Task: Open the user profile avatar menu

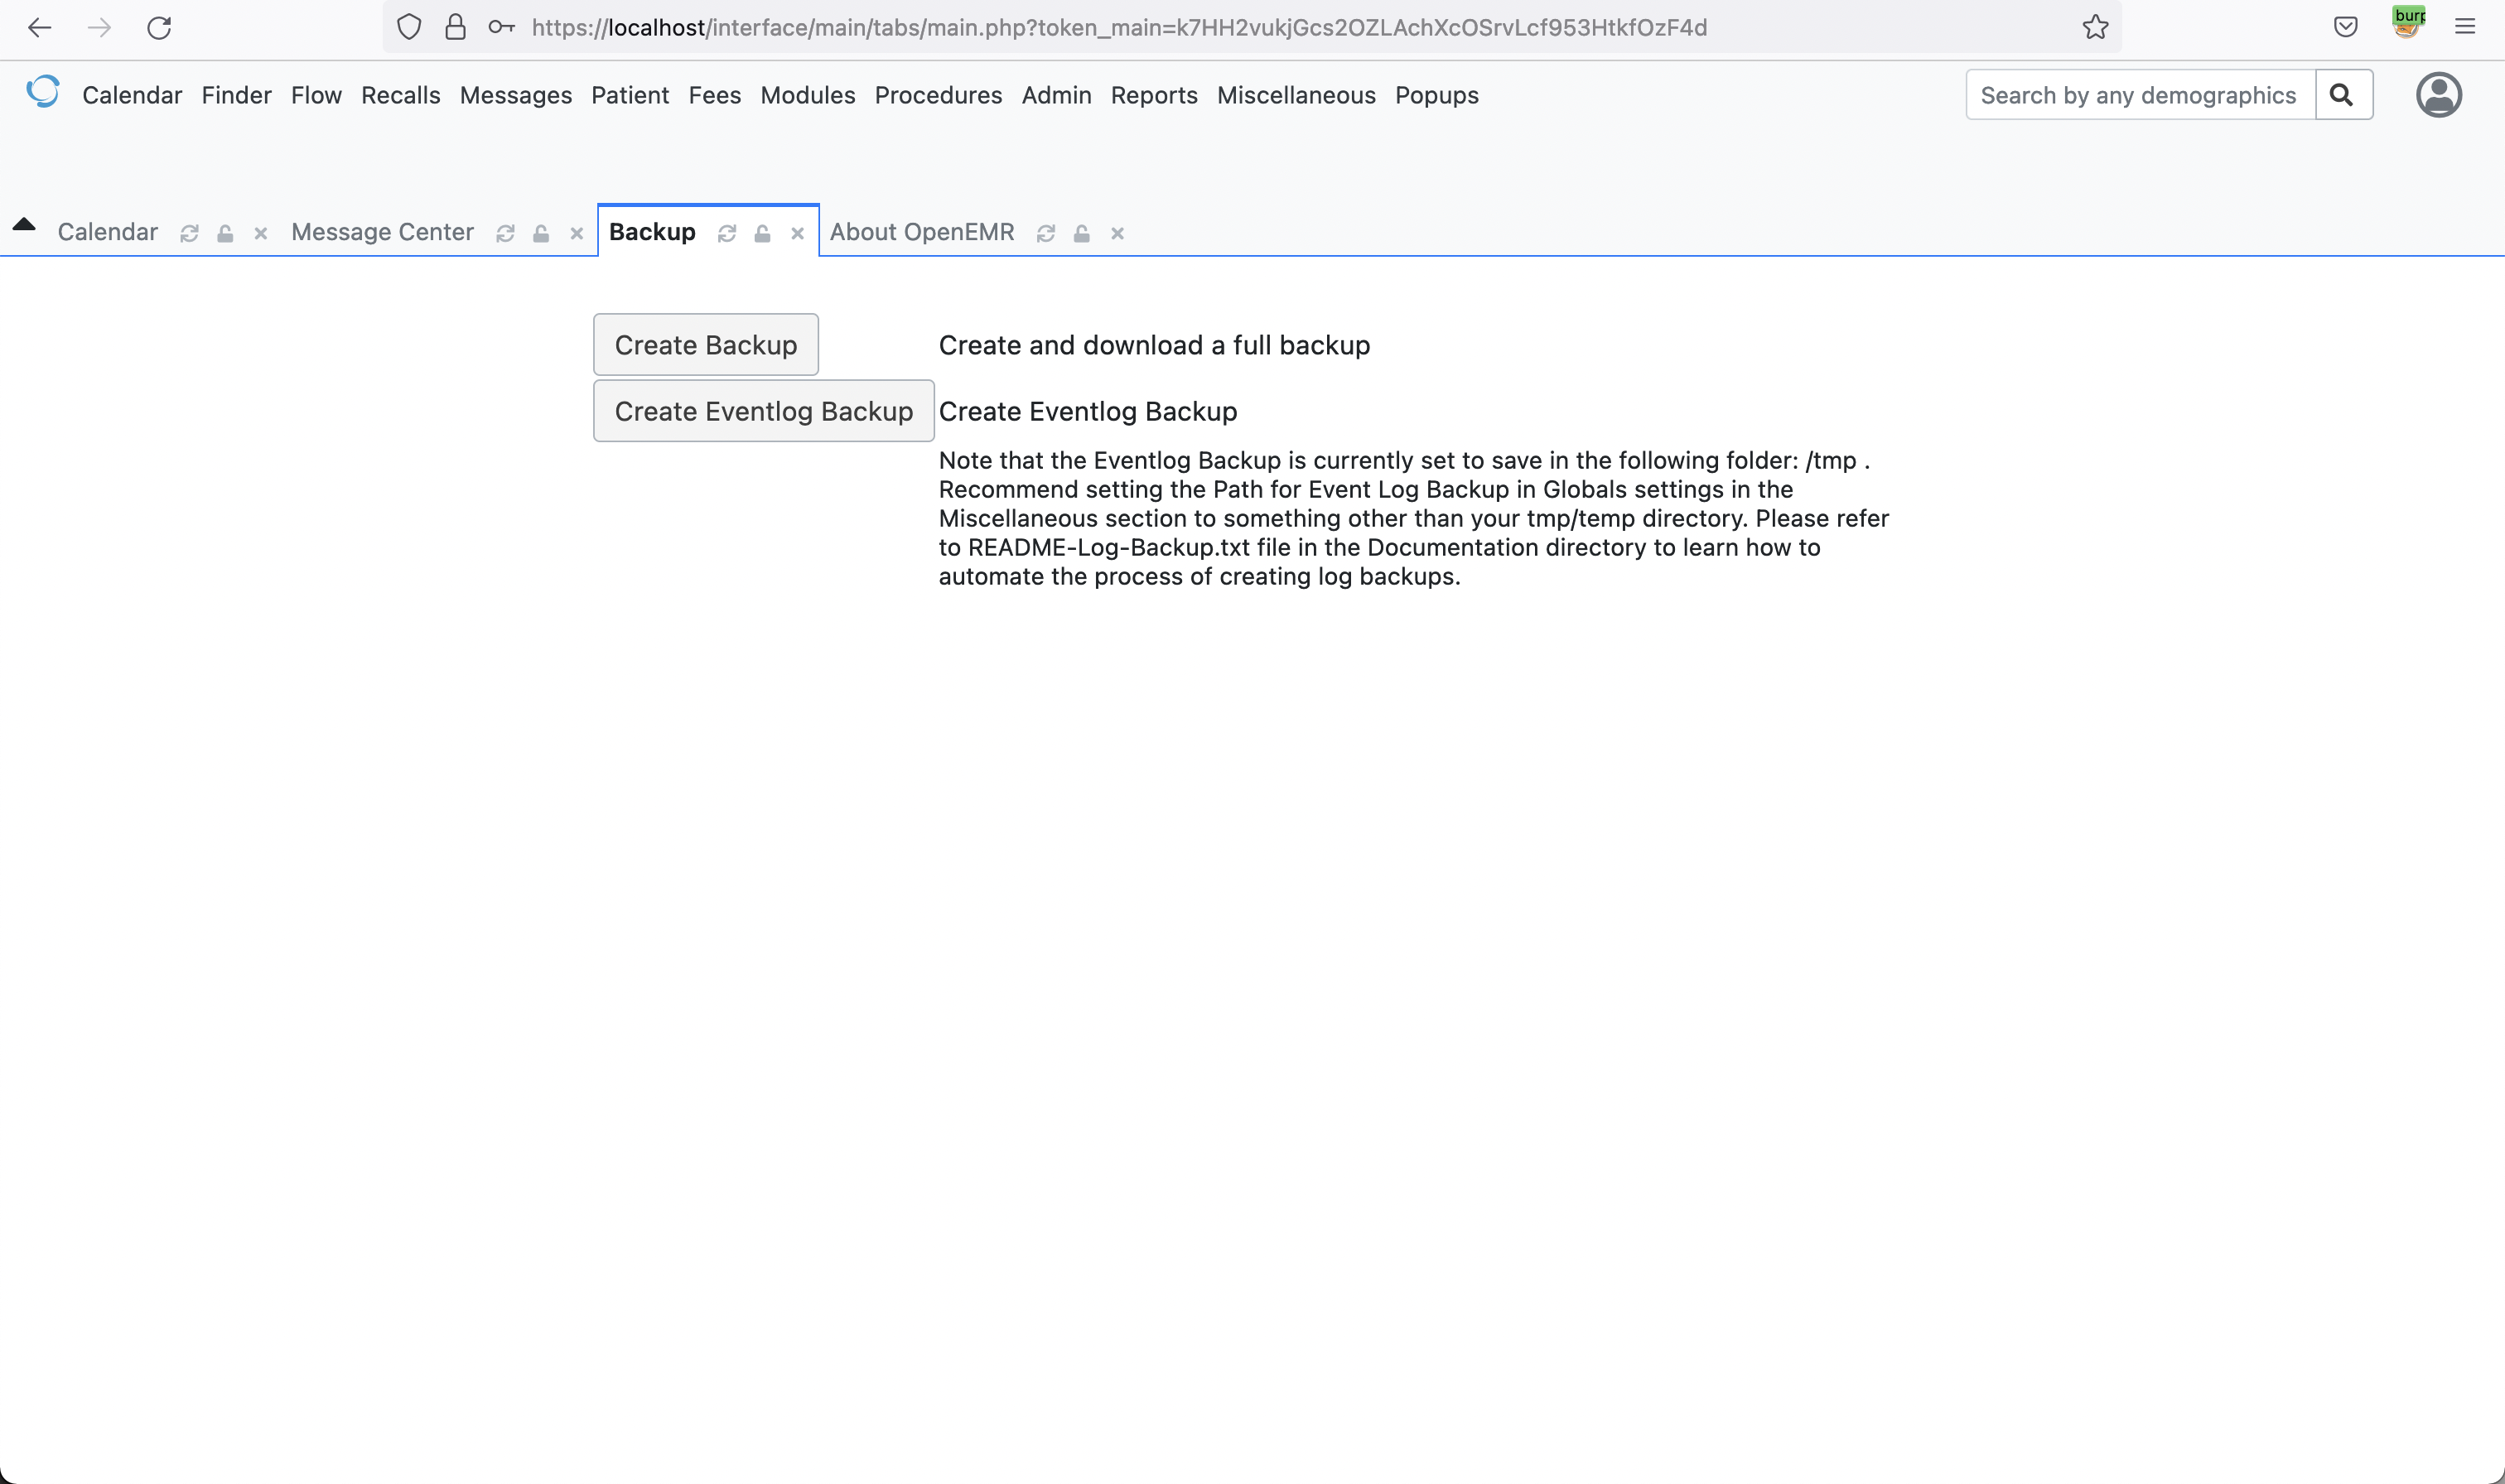Action: 2438,95
